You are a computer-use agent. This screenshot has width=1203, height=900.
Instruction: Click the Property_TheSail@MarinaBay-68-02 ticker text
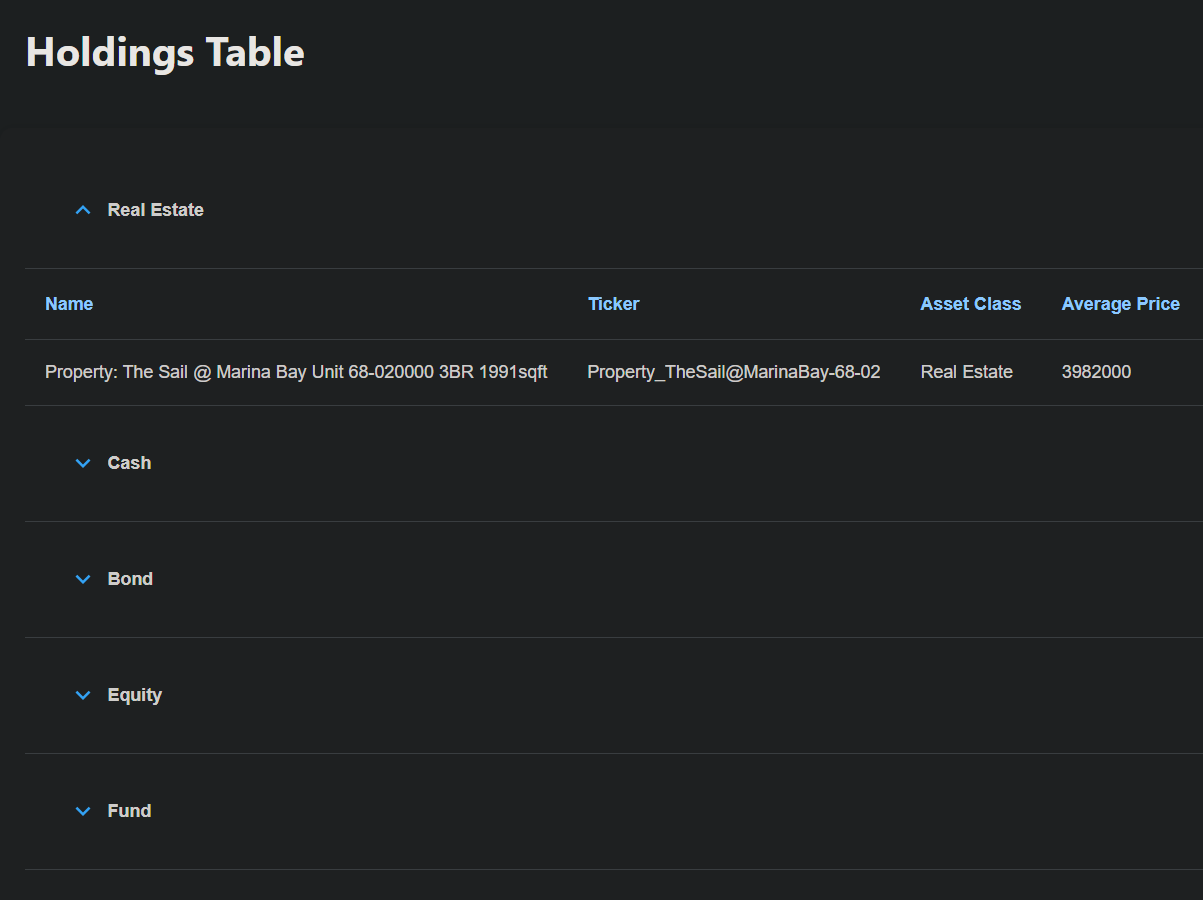coord(734,371)
